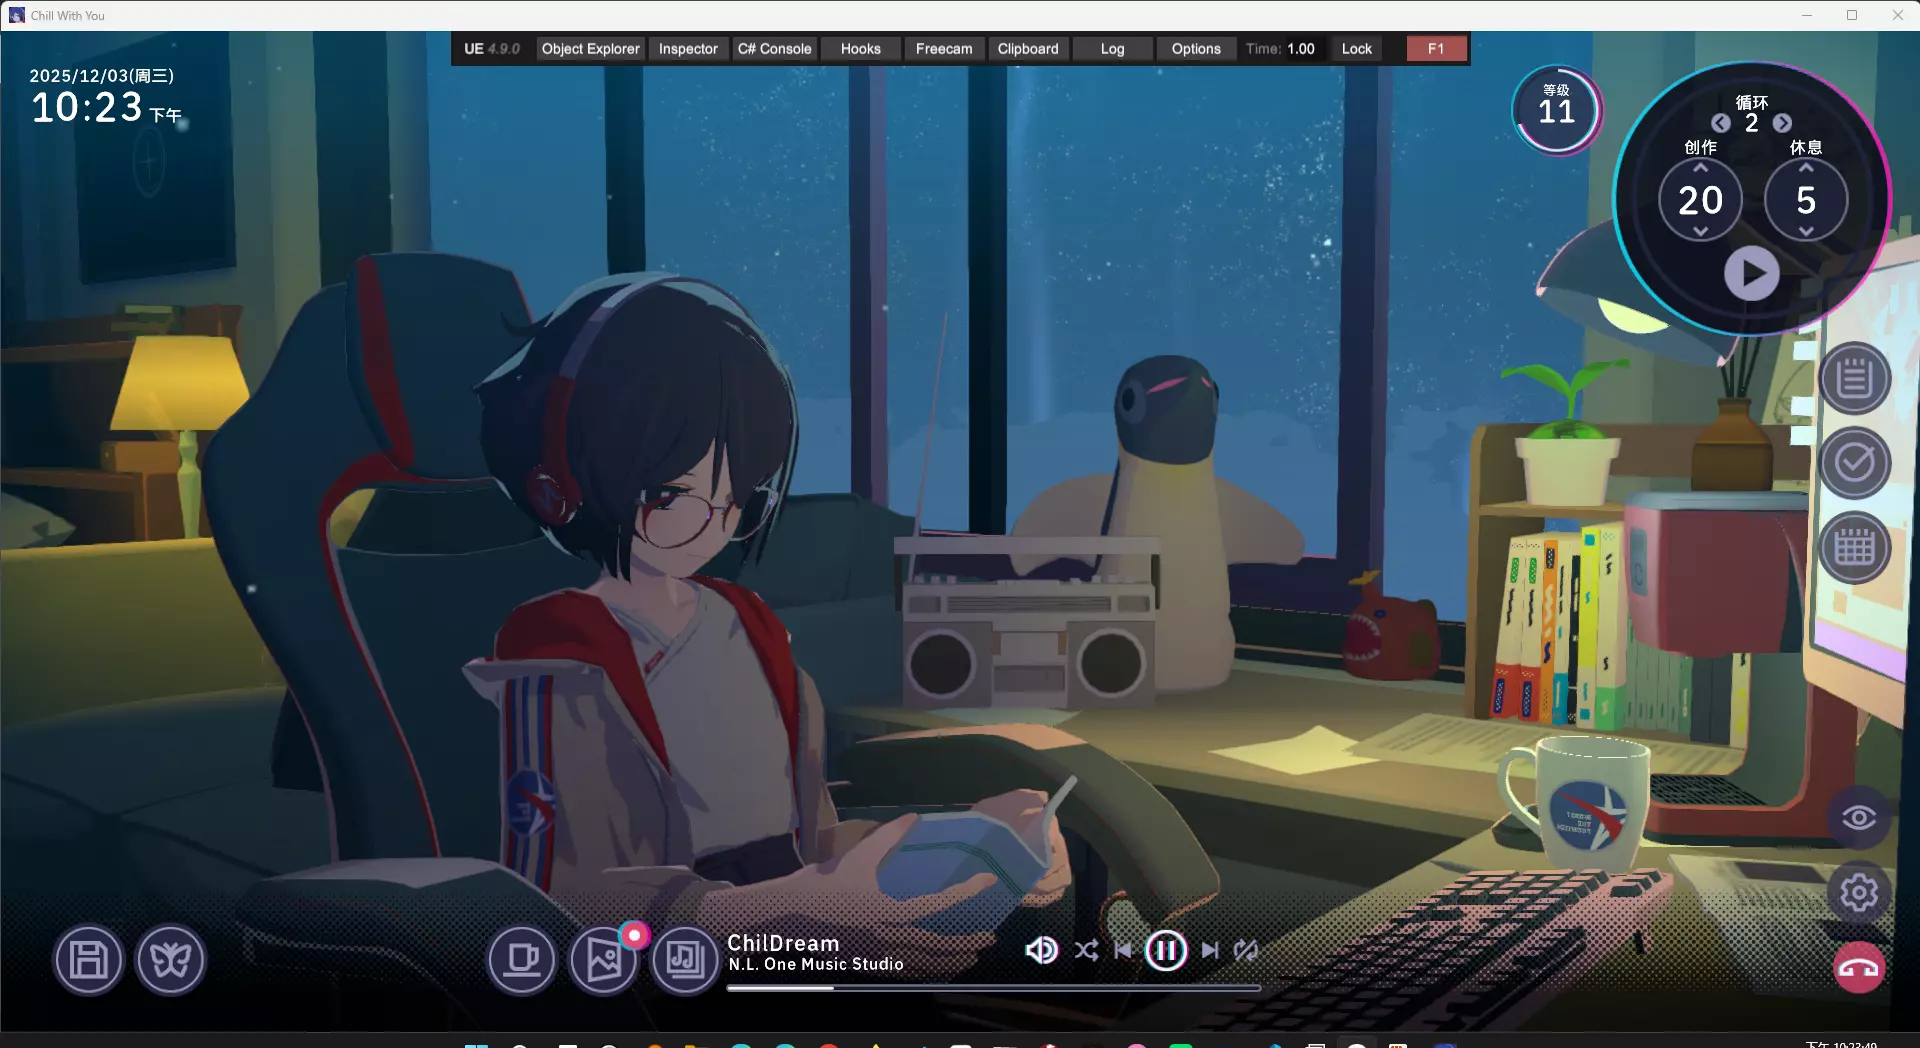
Task: Open the Freecam tab
Action: 944,49
